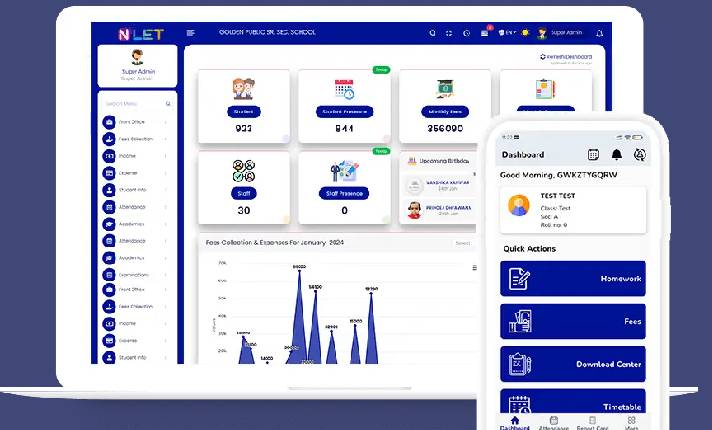712x430 pixels.
Task: Switch to Attendance tab in phone bottom bar
Action: [x=553, y=423]
